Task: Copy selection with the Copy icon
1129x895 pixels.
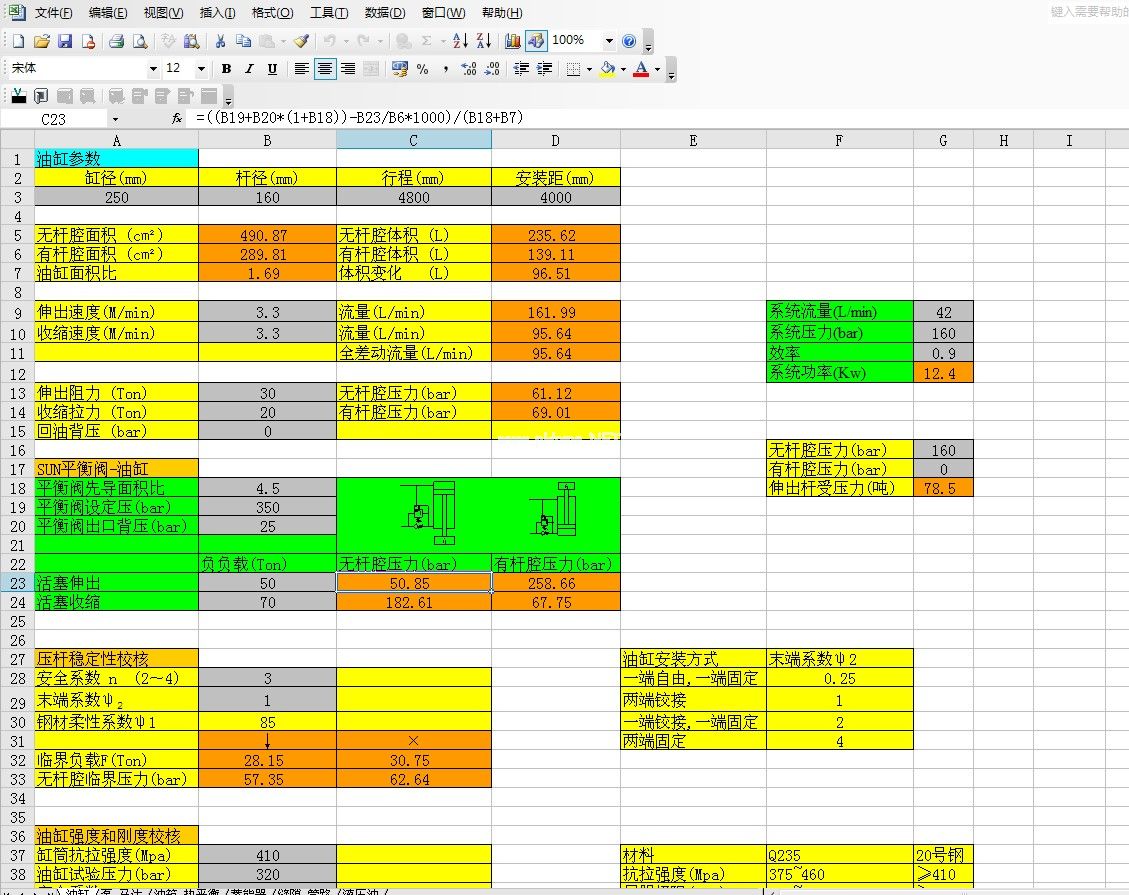Action: point(243,41)
